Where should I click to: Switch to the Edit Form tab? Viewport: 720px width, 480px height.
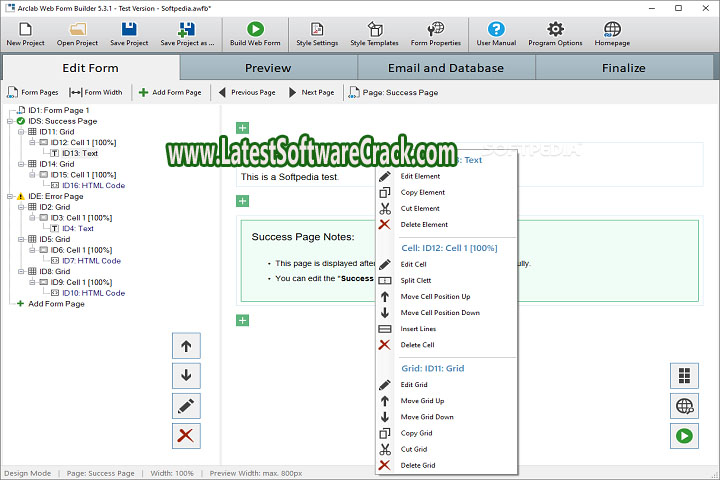(x=90, y=68)
